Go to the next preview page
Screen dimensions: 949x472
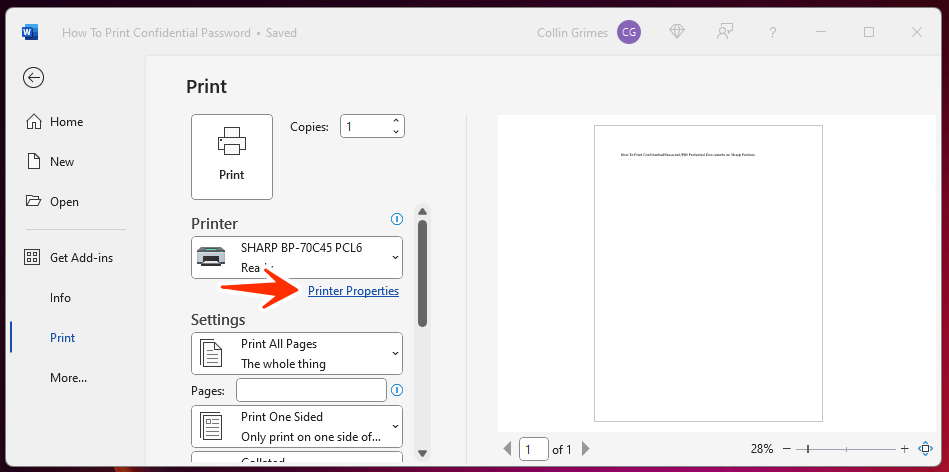click(x=585, y=449)
